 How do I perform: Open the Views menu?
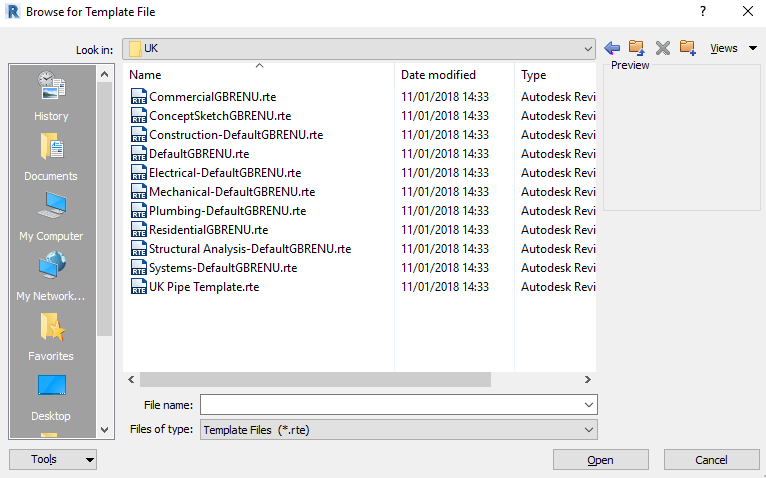click(733, 48)
